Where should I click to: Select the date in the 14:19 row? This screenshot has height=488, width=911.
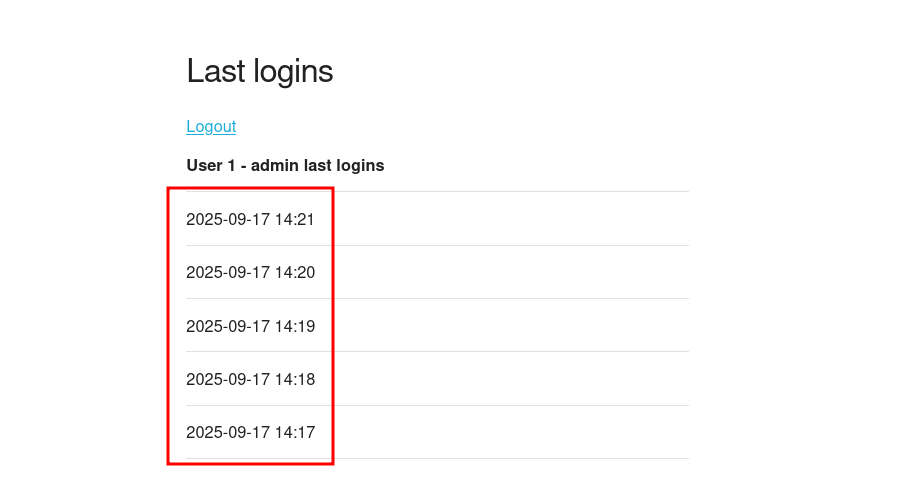click(228, 326)
